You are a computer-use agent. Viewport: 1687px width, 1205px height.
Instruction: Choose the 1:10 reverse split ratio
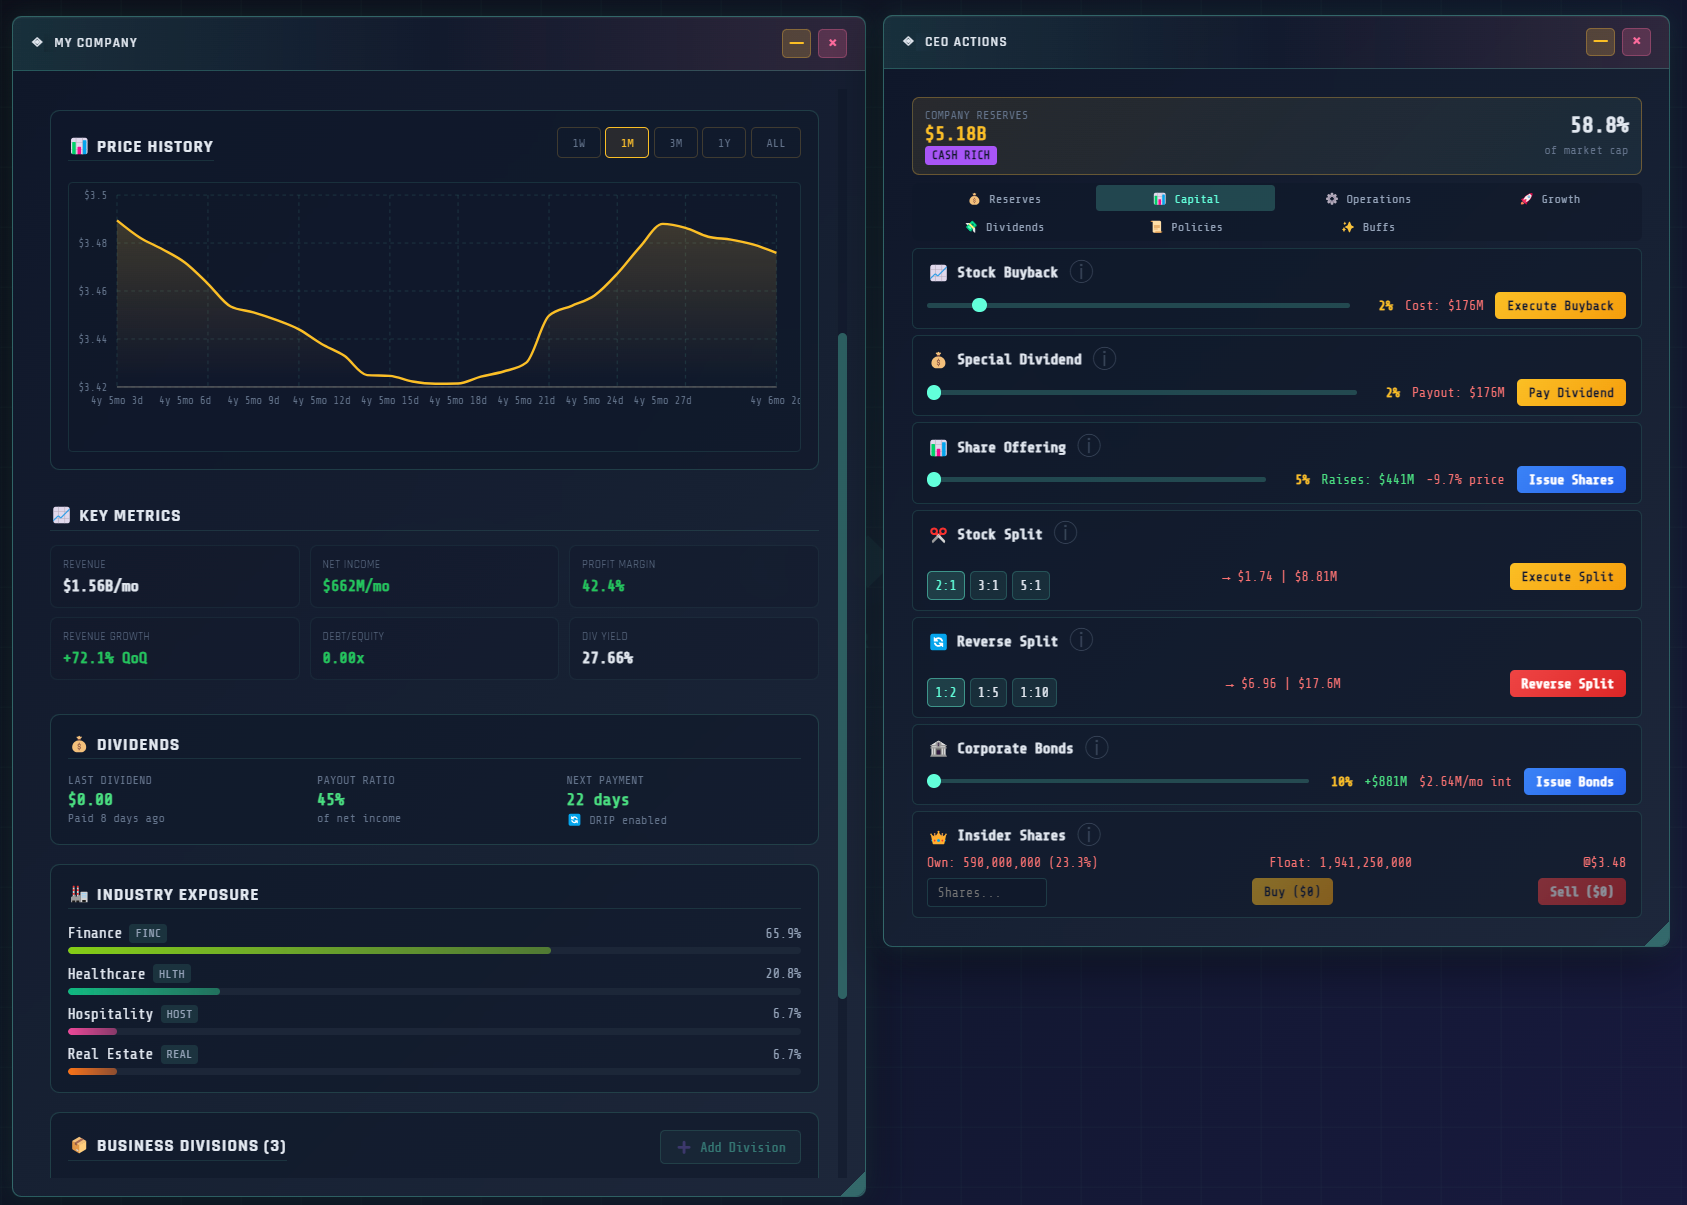(1034, 693)
